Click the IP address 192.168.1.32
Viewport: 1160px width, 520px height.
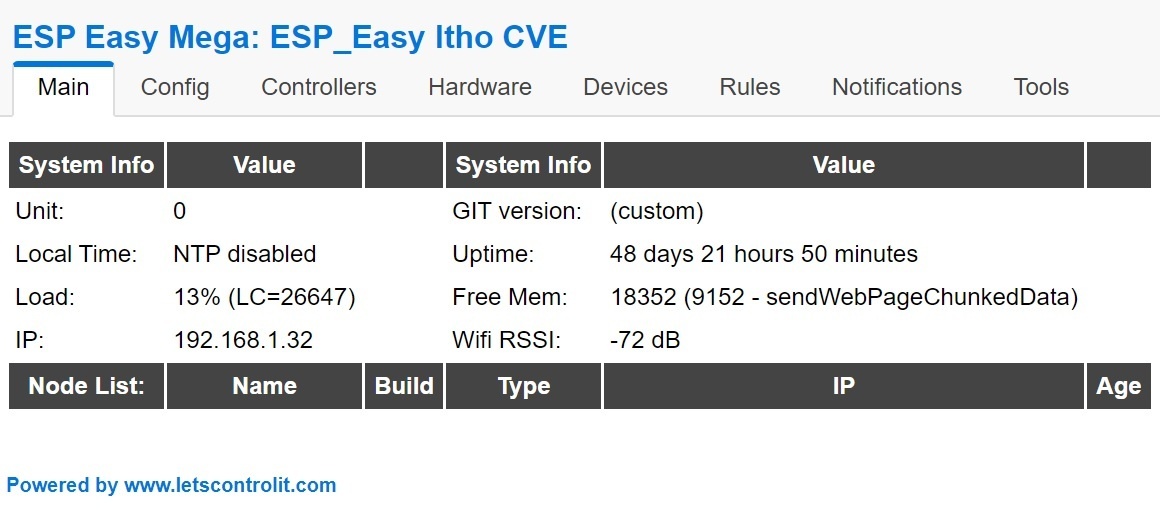pos(243,340)
